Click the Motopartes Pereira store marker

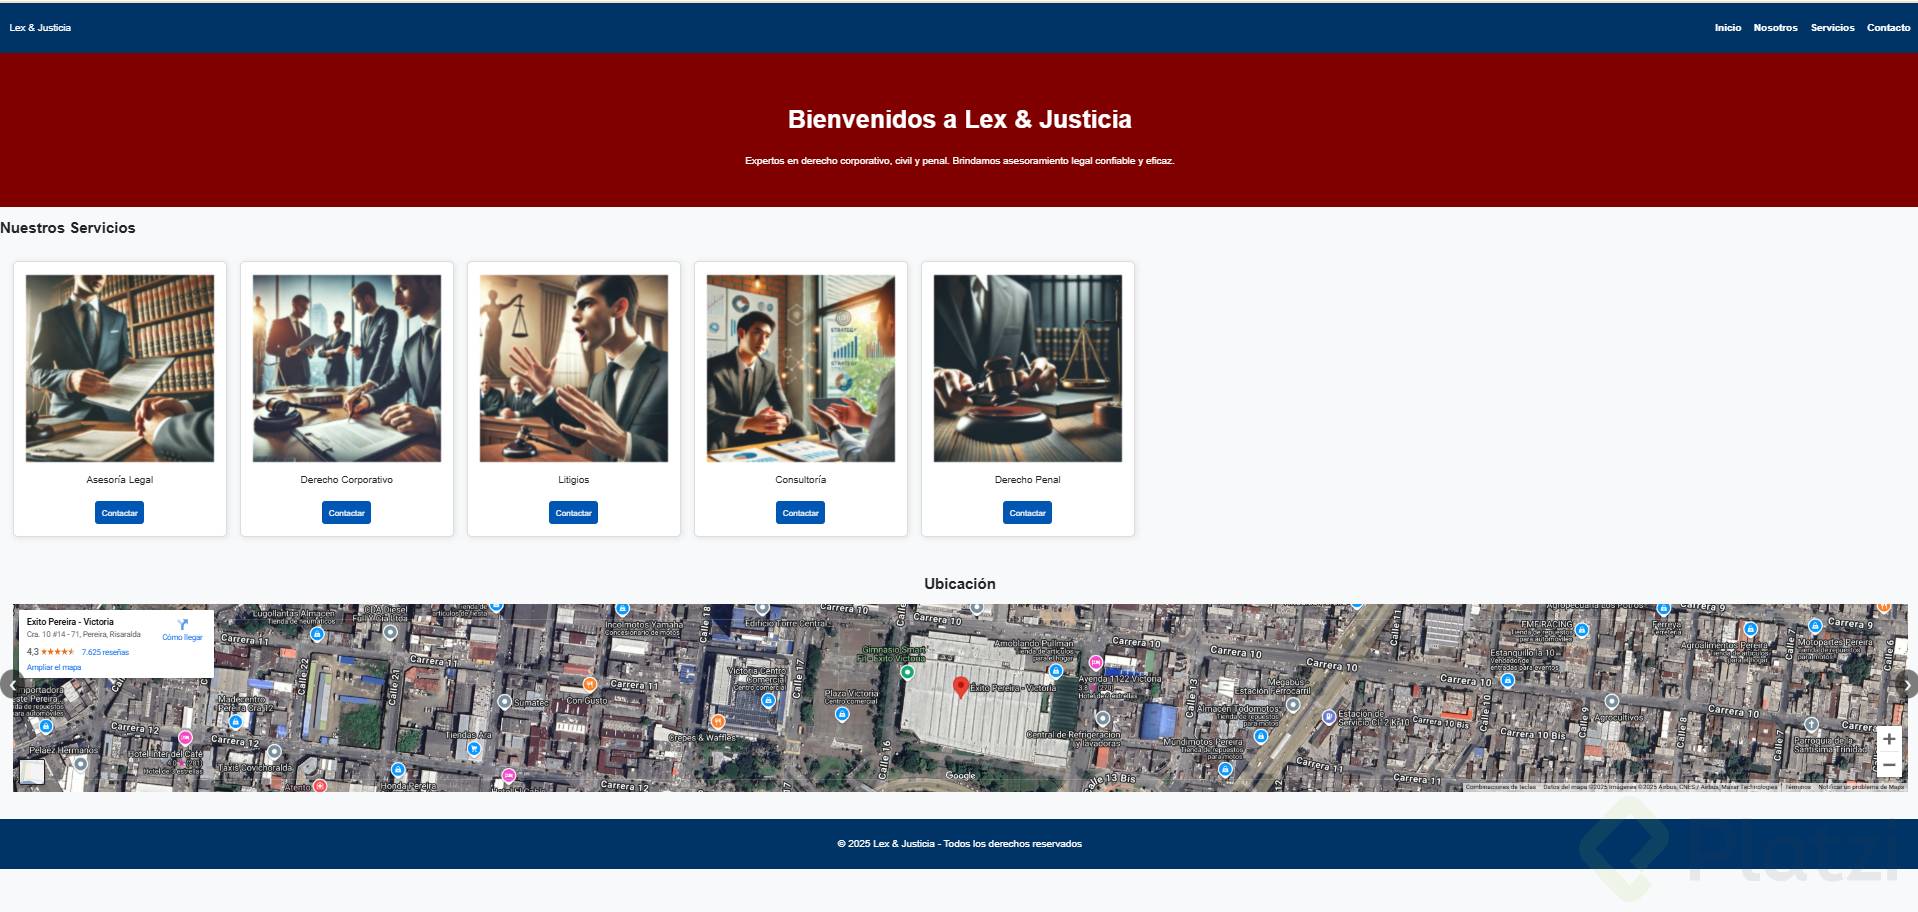point(1815,626)
